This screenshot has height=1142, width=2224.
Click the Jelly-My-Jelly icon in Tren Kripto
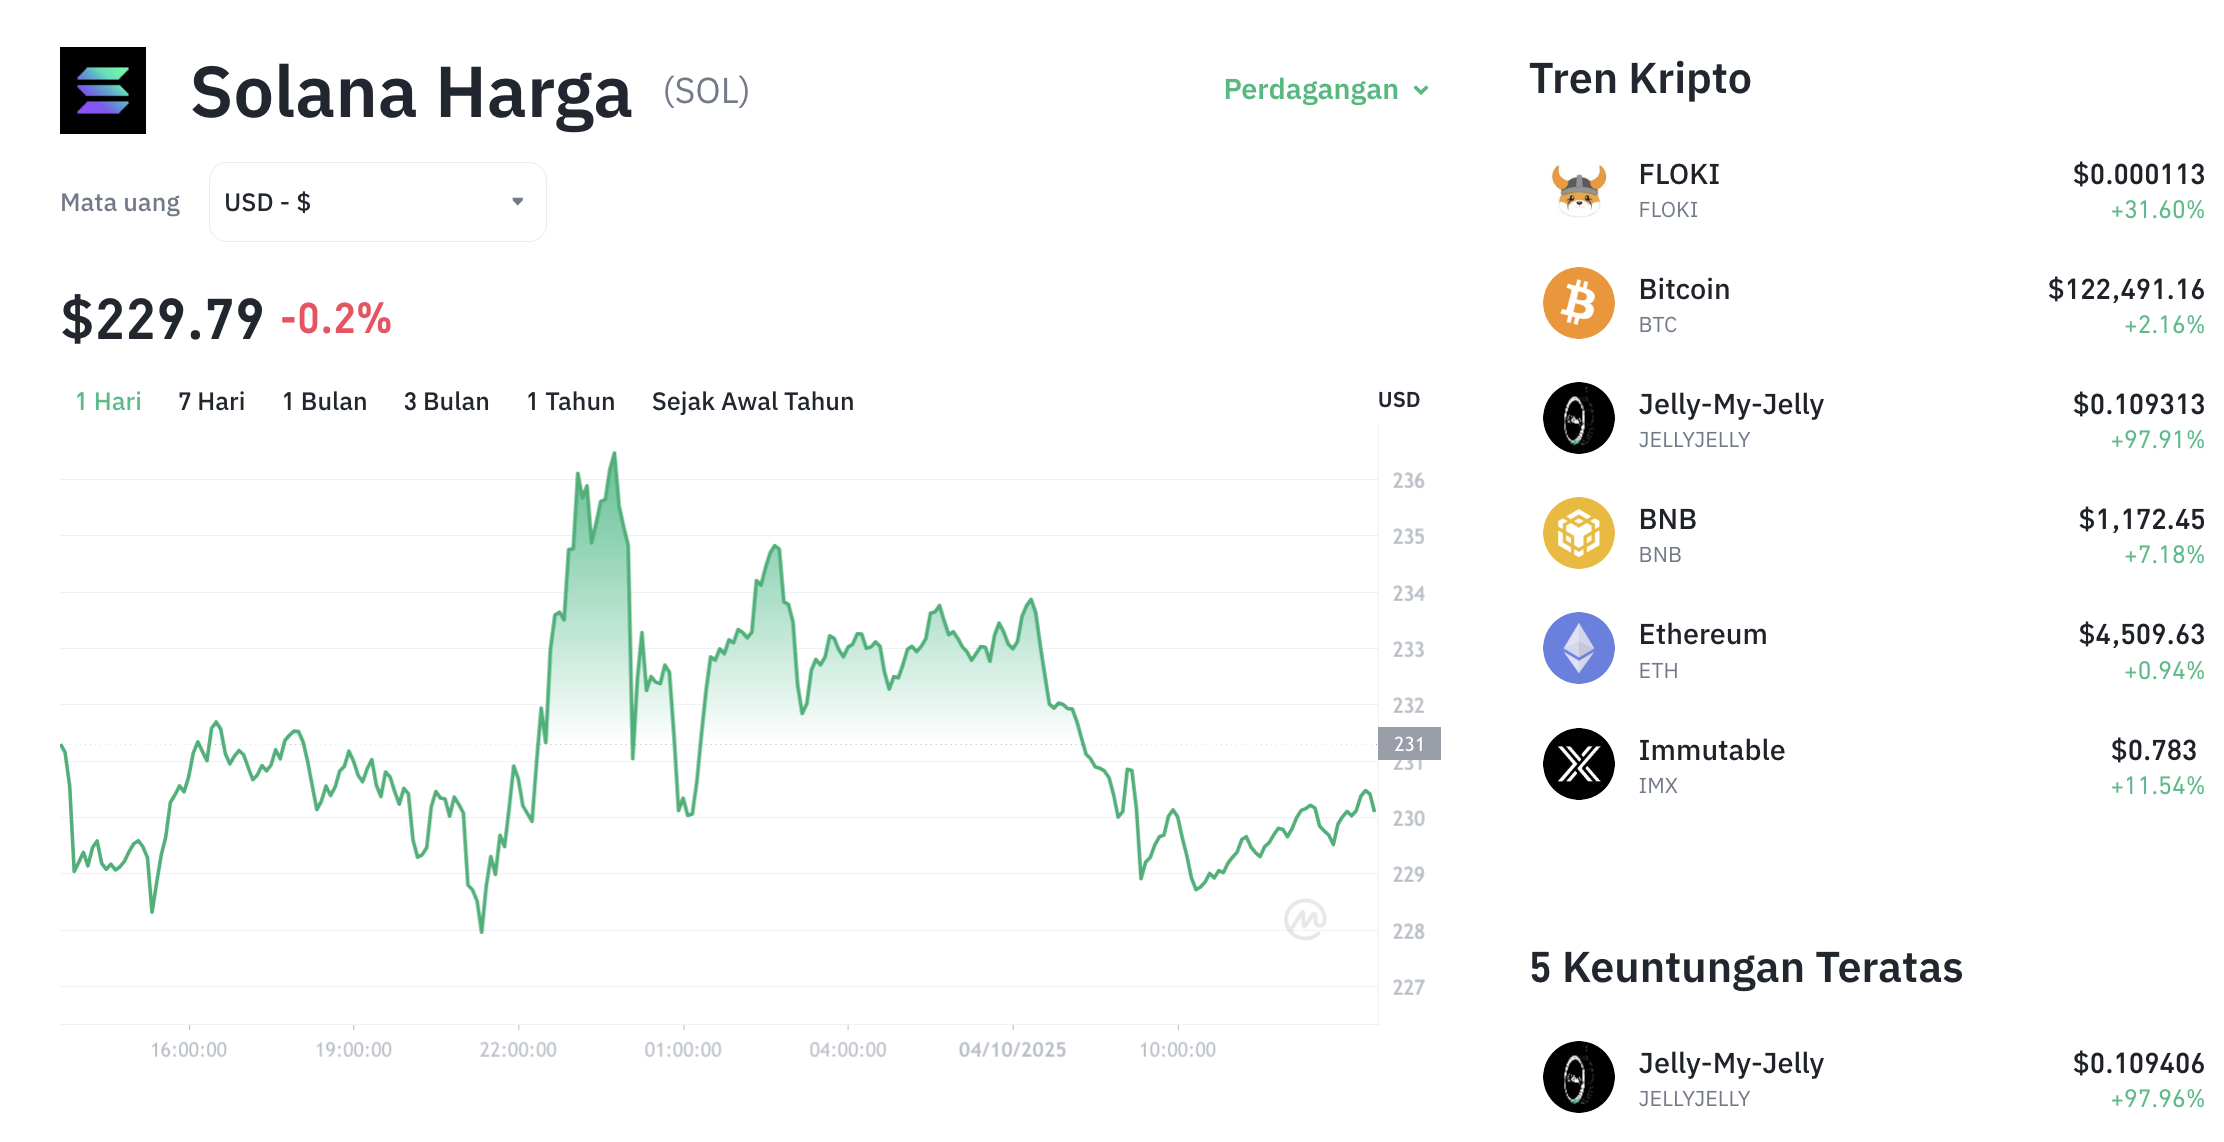[1578, 418]
